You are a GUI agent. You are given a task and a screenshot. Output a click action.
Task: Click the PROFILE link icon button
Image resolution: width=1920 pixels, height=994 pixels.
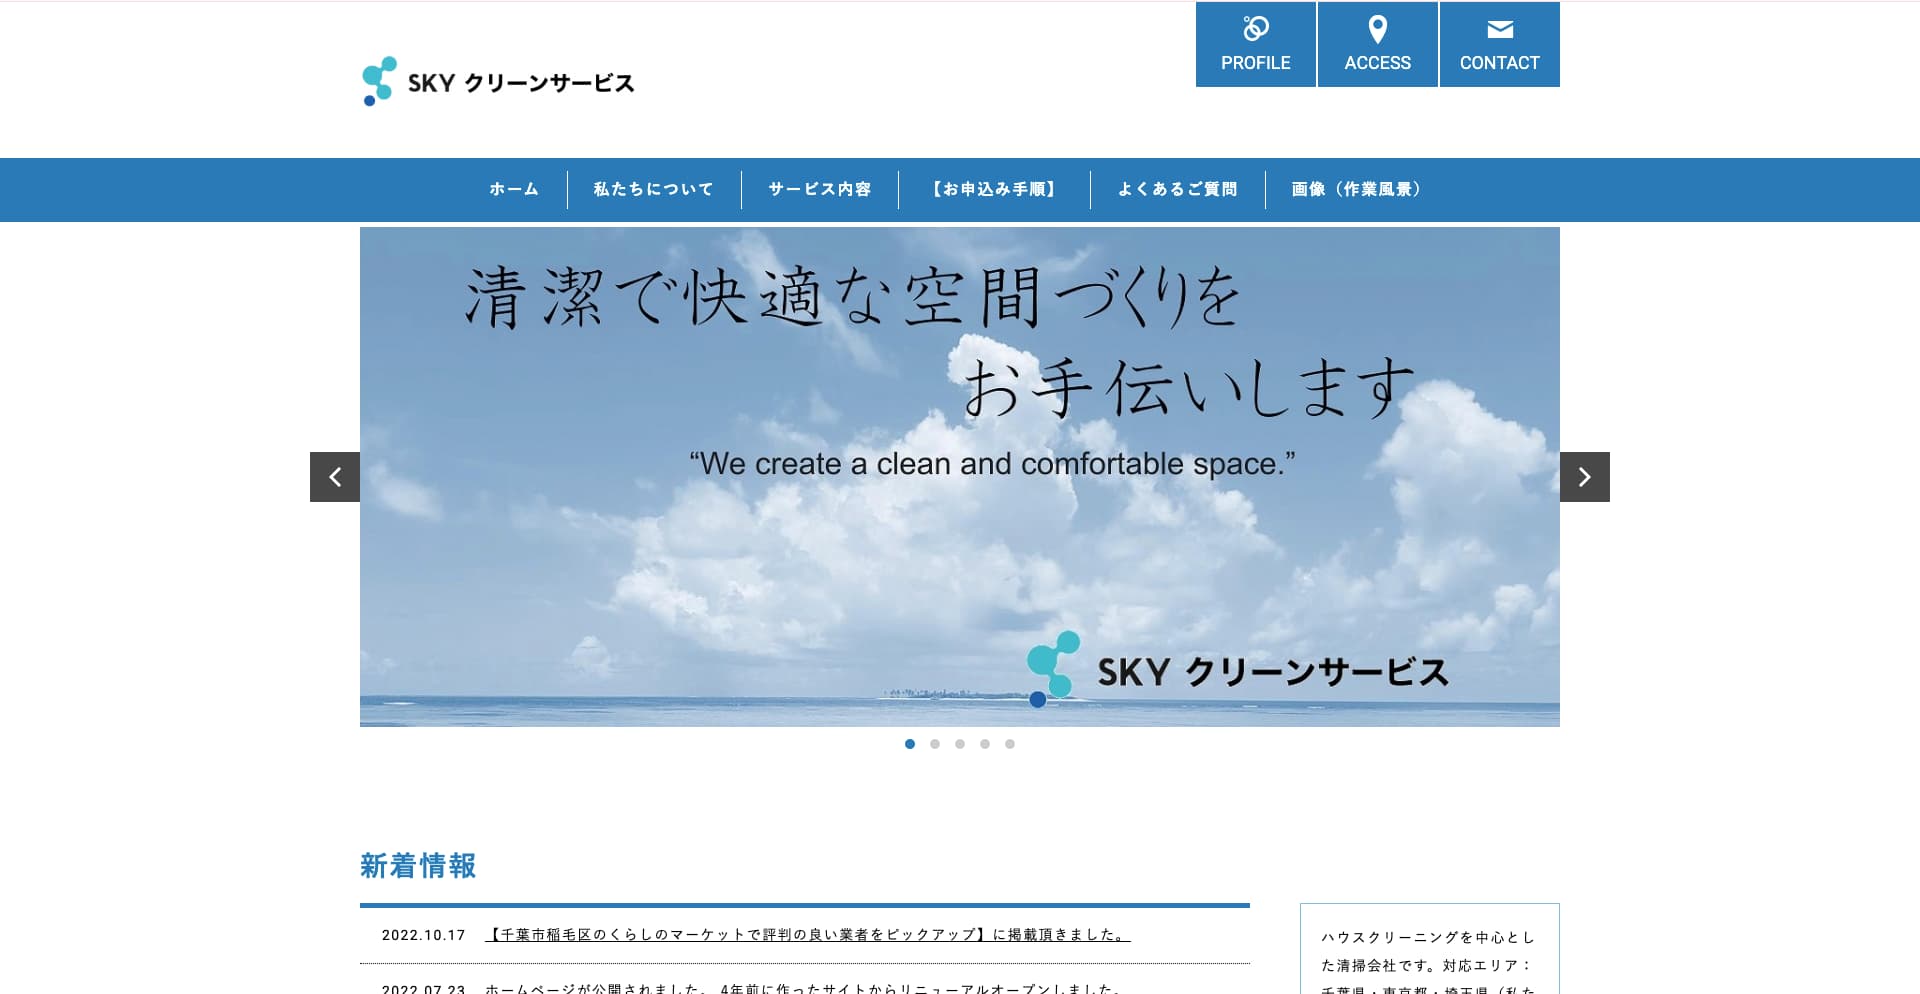1255,45
